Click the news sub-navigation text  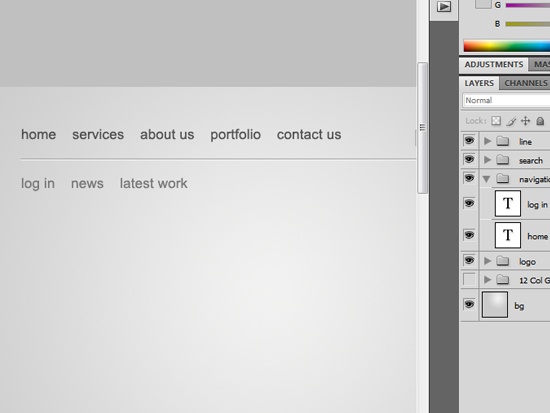pyautogui.click(x=87, y=184)
